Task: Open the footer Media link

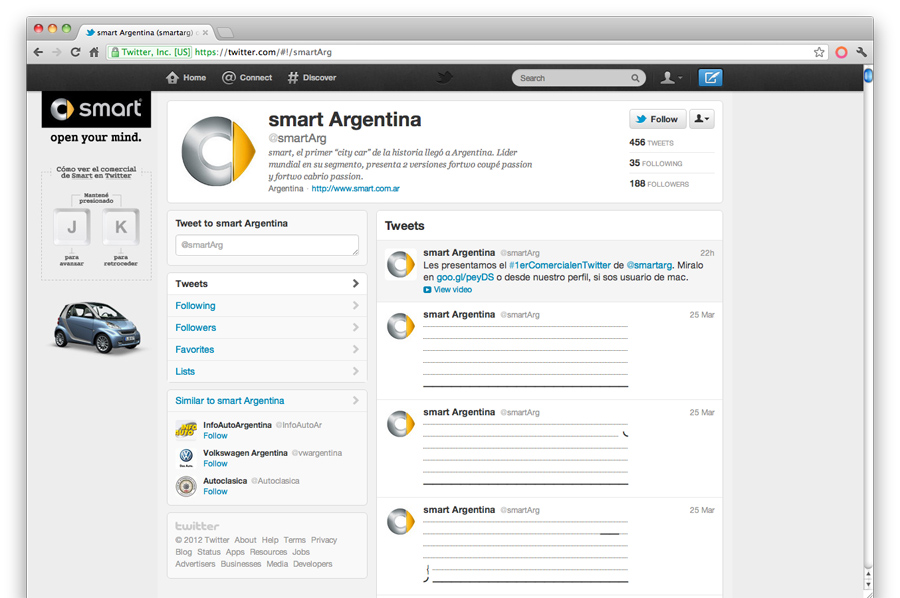Action: point(277,564)
